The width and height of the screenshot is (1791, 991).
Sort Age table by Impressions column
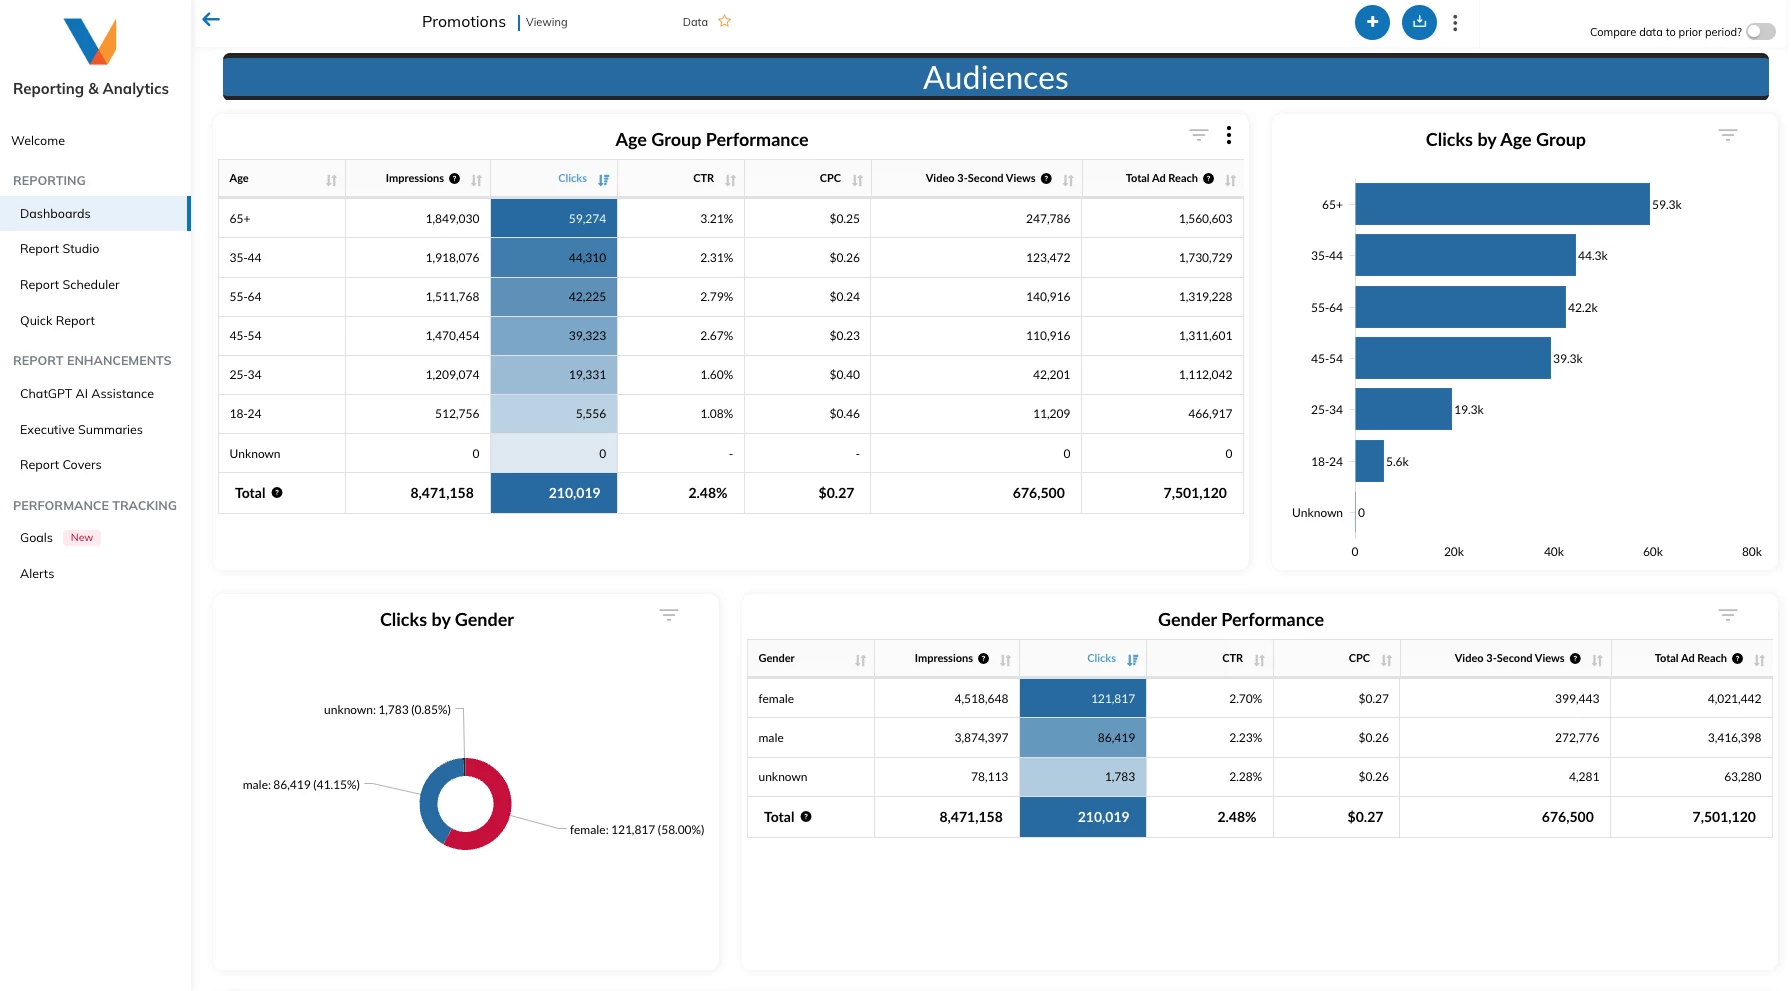(477, 180)
